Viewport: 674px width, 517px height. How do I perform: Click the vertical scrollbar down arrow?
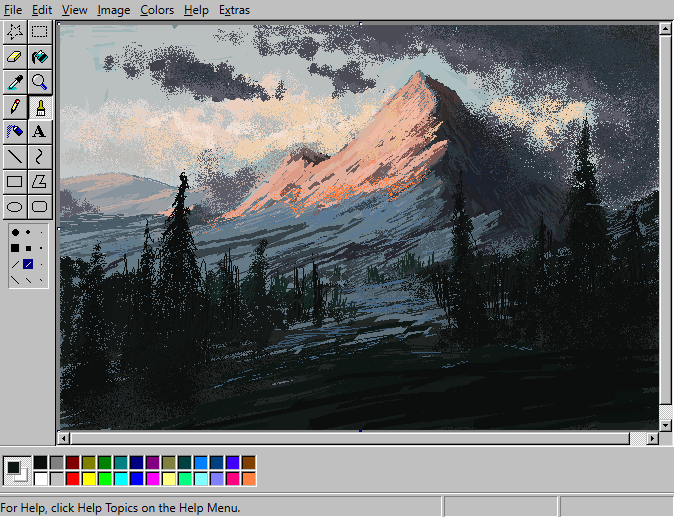click(665, 425)
